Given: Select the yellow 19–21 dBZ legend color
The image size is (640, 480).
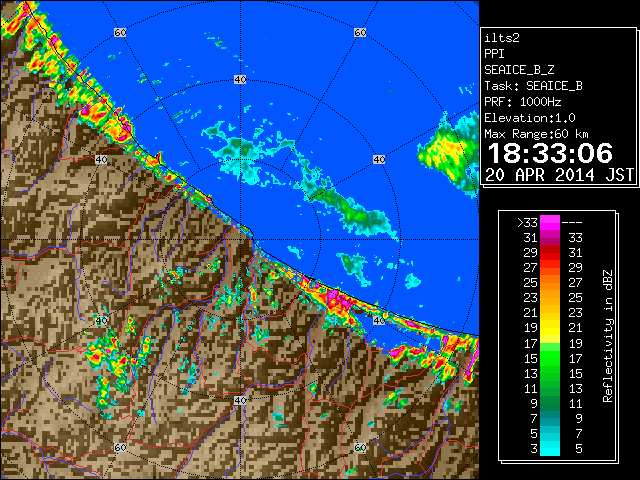Looking at the screenshot, I should [x=550, y=329].
